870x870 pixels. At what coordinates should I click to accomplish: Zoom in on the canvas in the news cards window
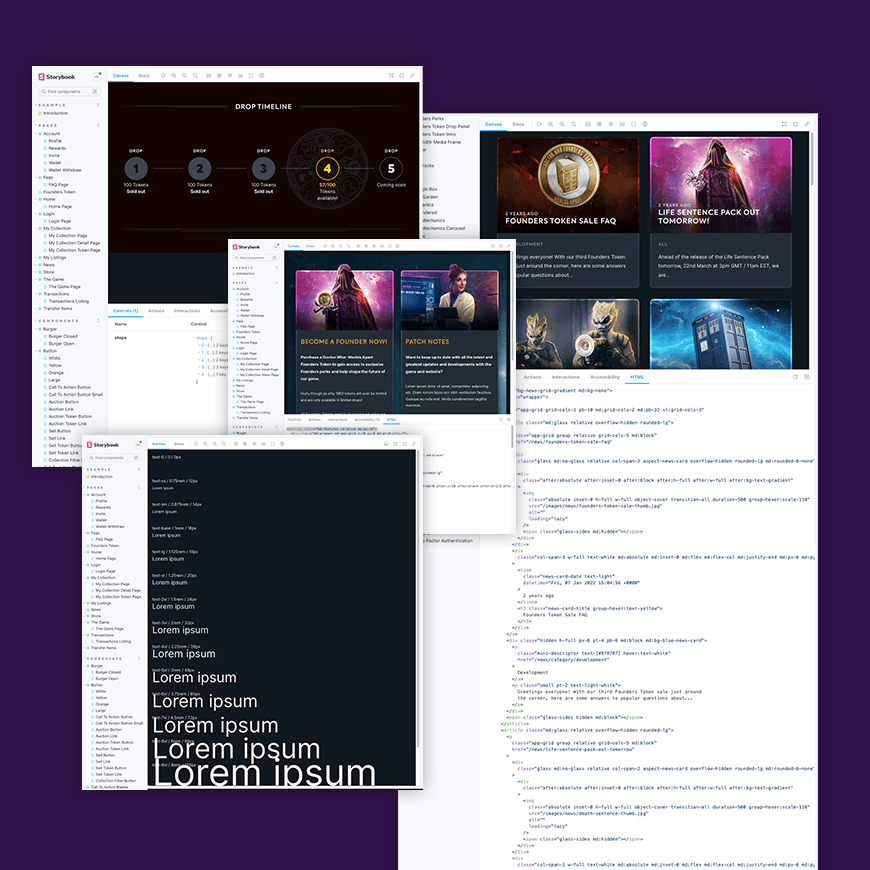click(x=550, y=124)
